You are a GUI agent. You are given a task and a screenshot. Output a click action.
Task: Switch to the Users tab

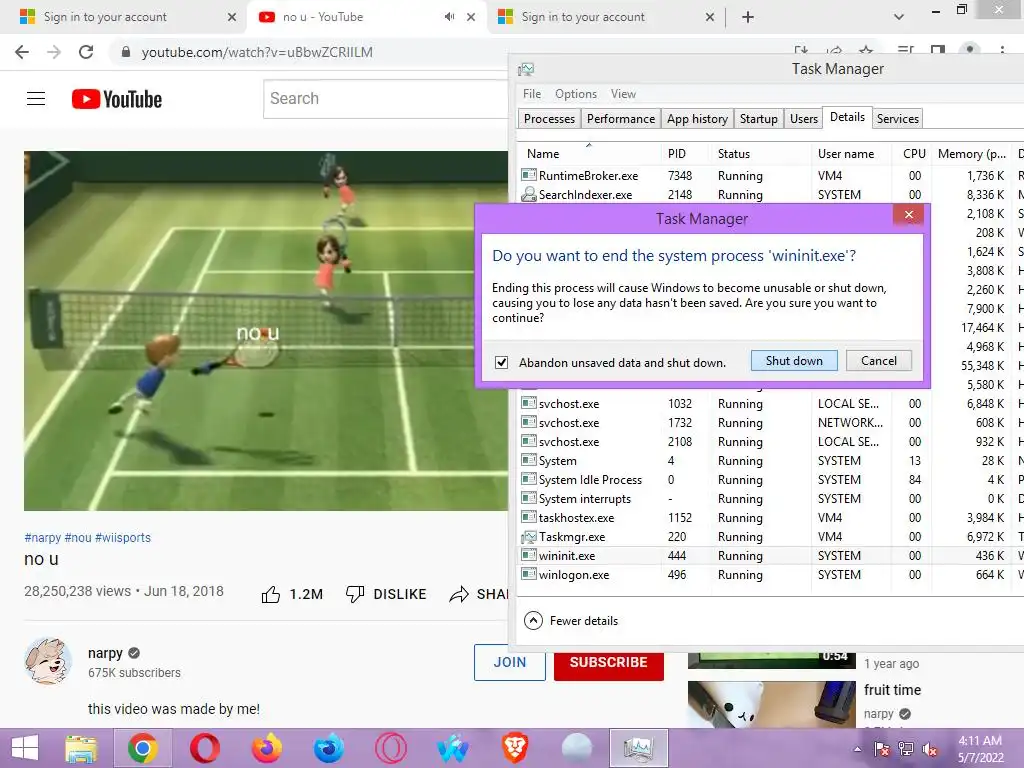coord(803,119)
